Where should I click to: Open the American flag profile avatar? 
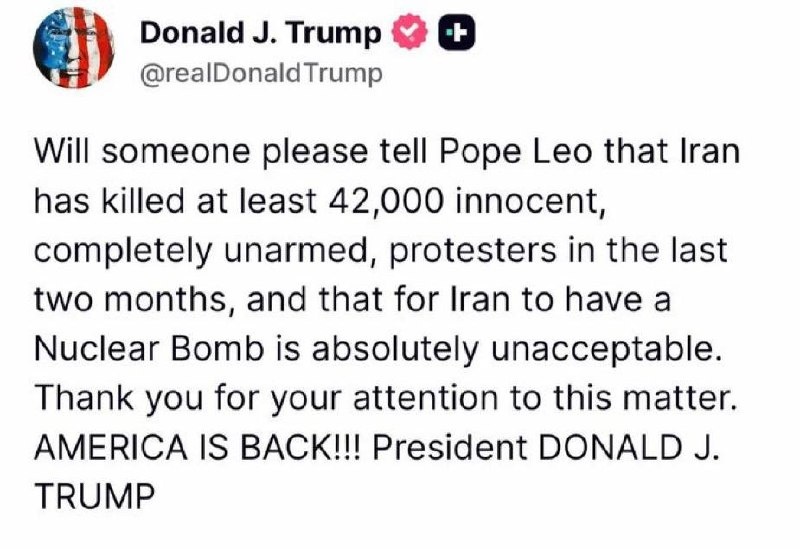(x=73, y=48)
